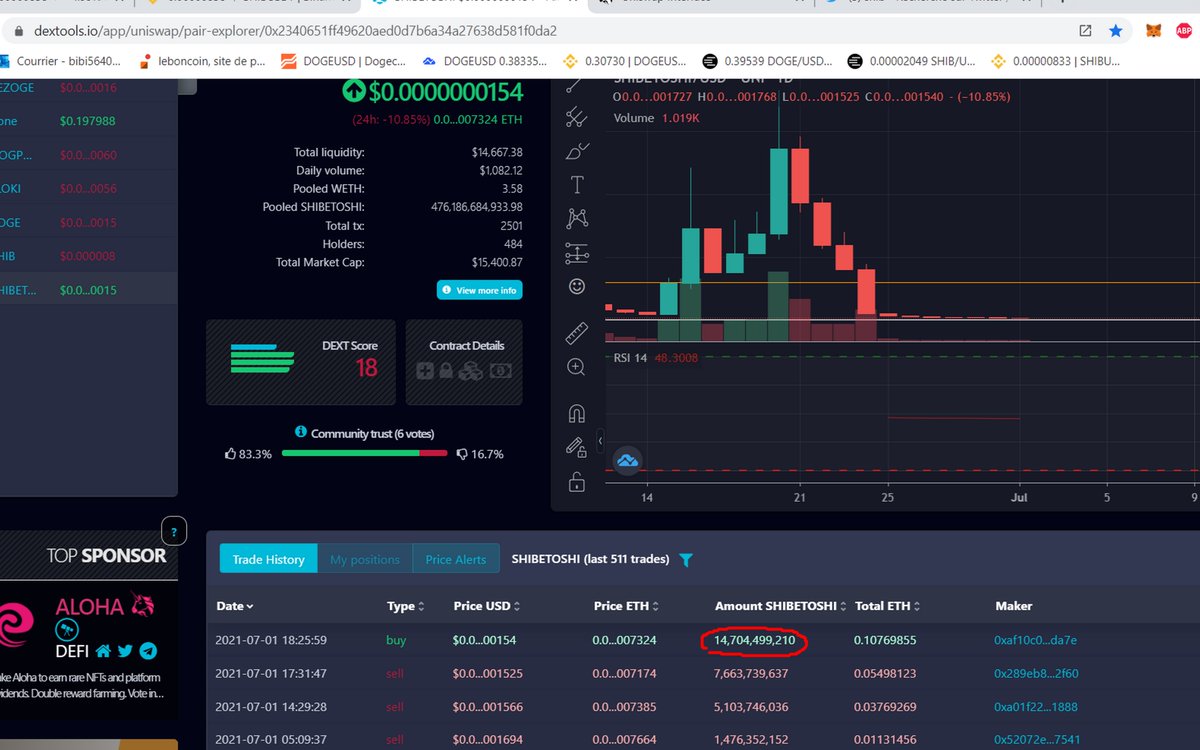This screenshot has width=1200, height=750.
Task: Select the XABCD pattern tool
Action: click(576, 218)
